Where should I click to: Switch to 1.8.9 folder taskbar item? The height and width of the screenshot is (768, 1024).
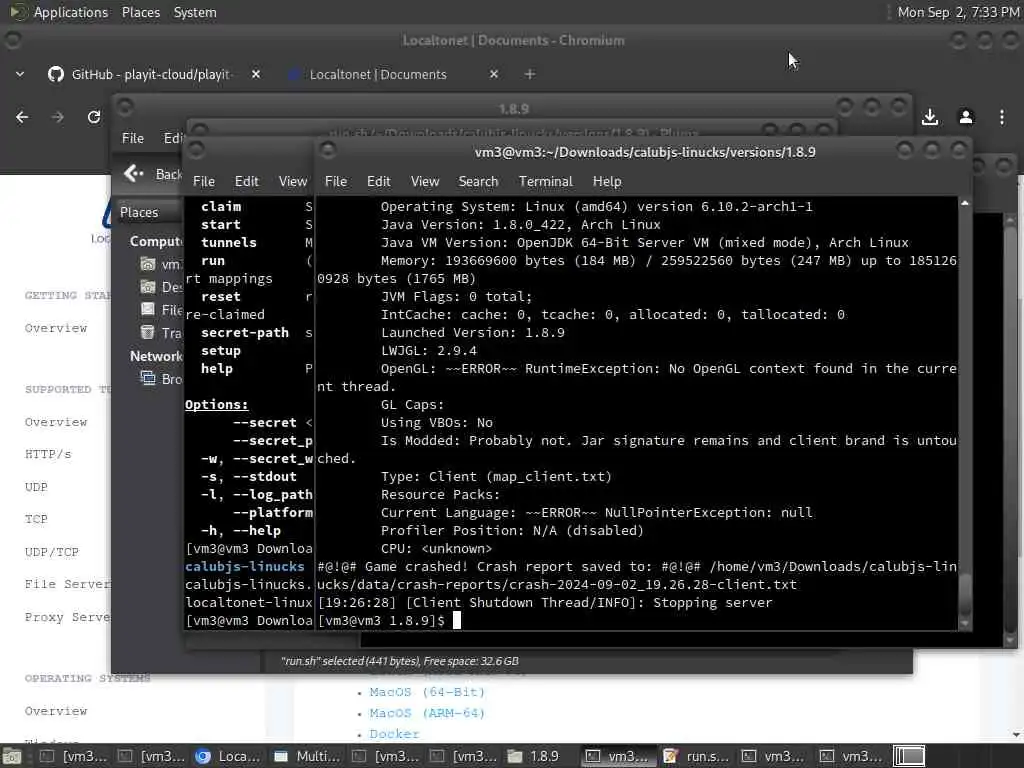(x=540, y=756)
